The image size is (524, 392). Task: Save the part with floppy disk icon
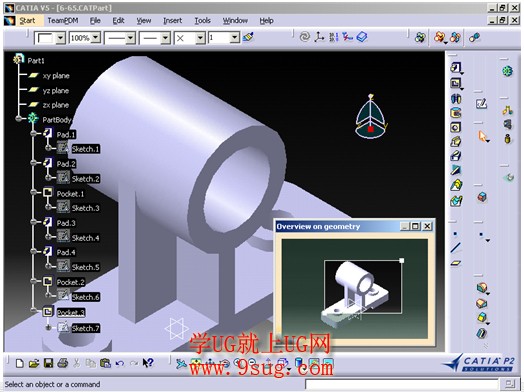[48, 363]
